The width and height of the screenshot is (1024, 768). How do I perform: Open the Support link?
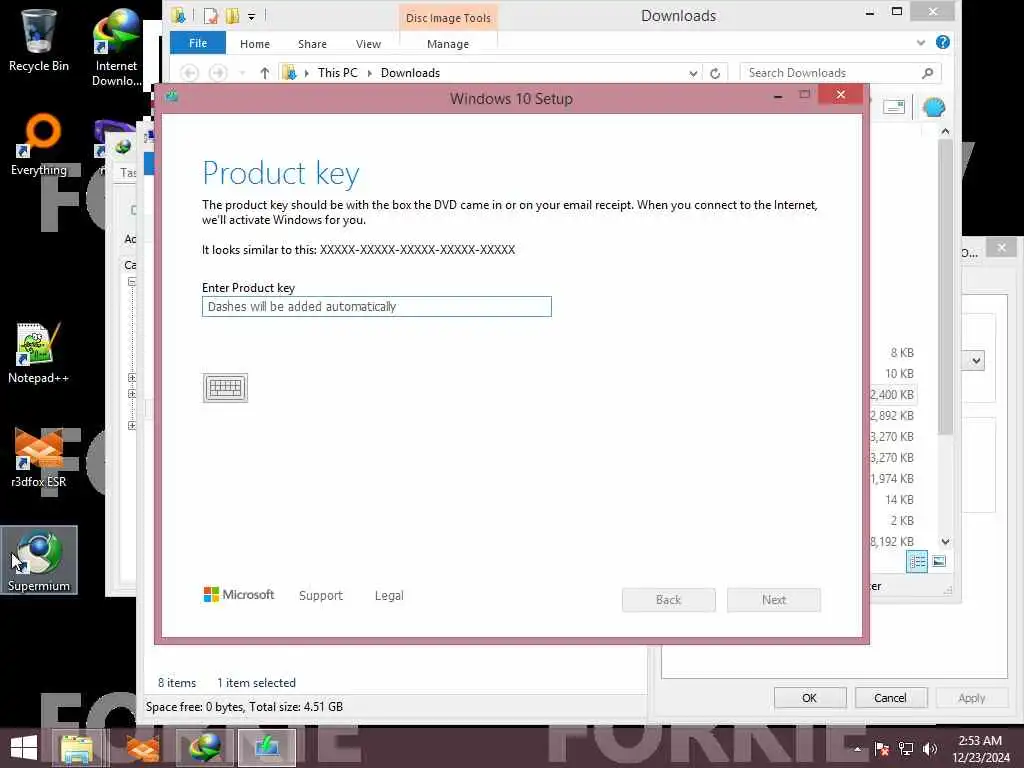[321, 596]
